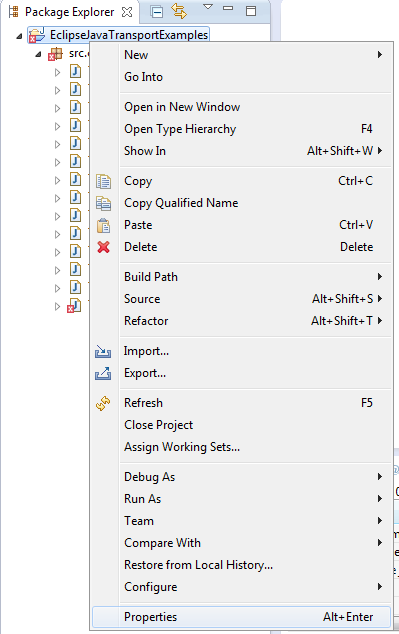Click the Import icon

(103, 351)
